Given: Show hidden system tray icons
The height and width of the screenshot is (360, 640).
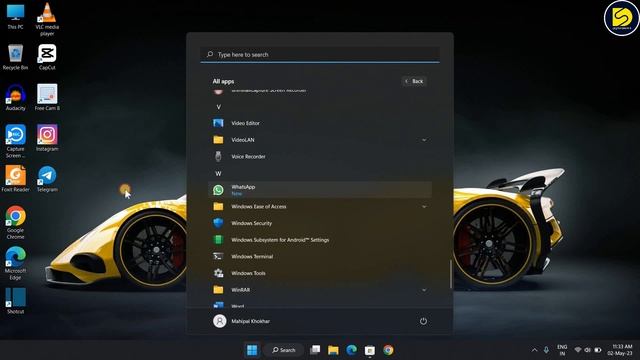Looking at the screenshot, I should coord(534,350).
